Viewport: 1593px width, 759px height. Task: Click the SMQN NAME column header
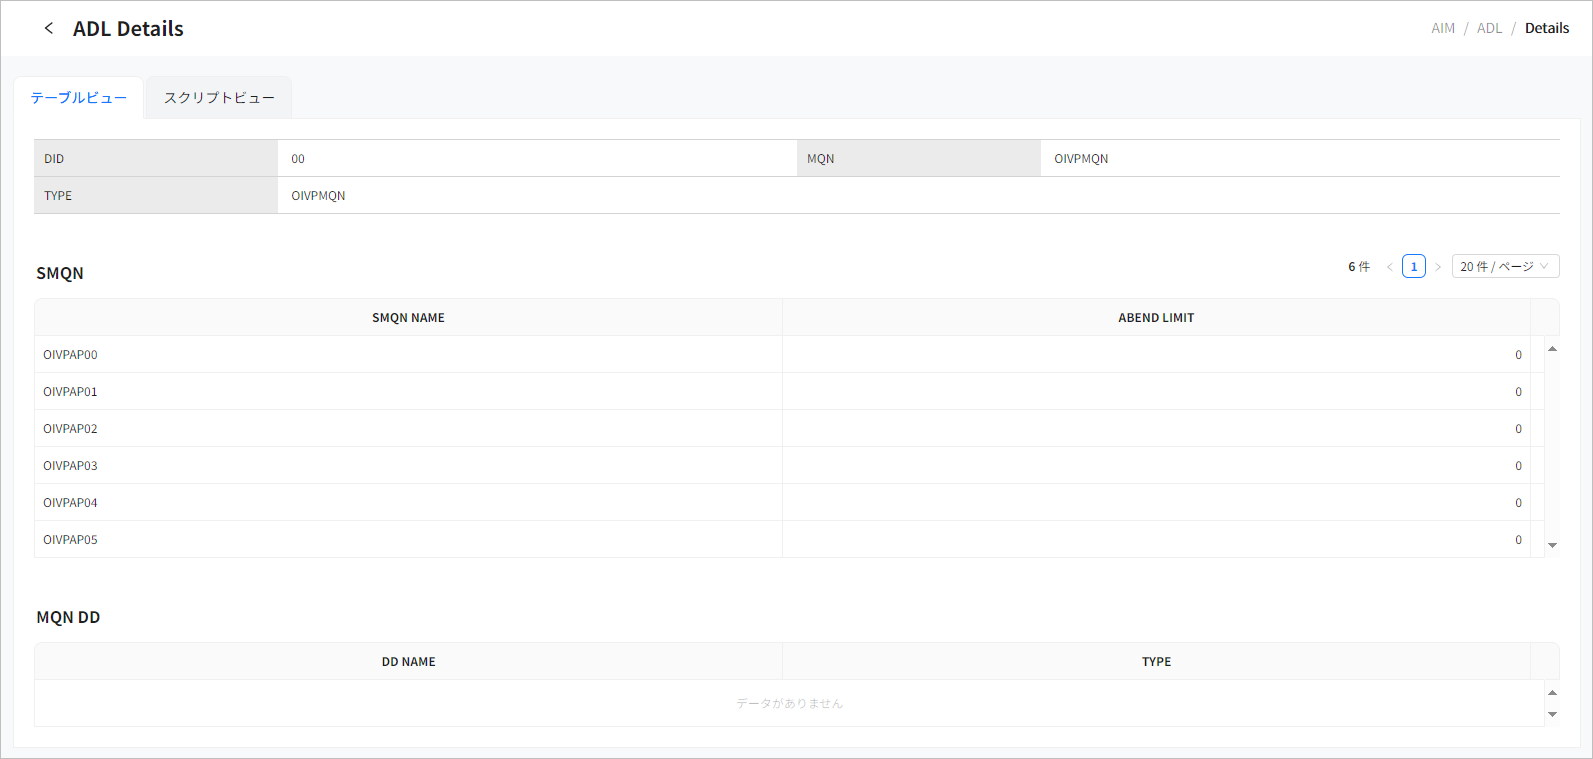408,318
